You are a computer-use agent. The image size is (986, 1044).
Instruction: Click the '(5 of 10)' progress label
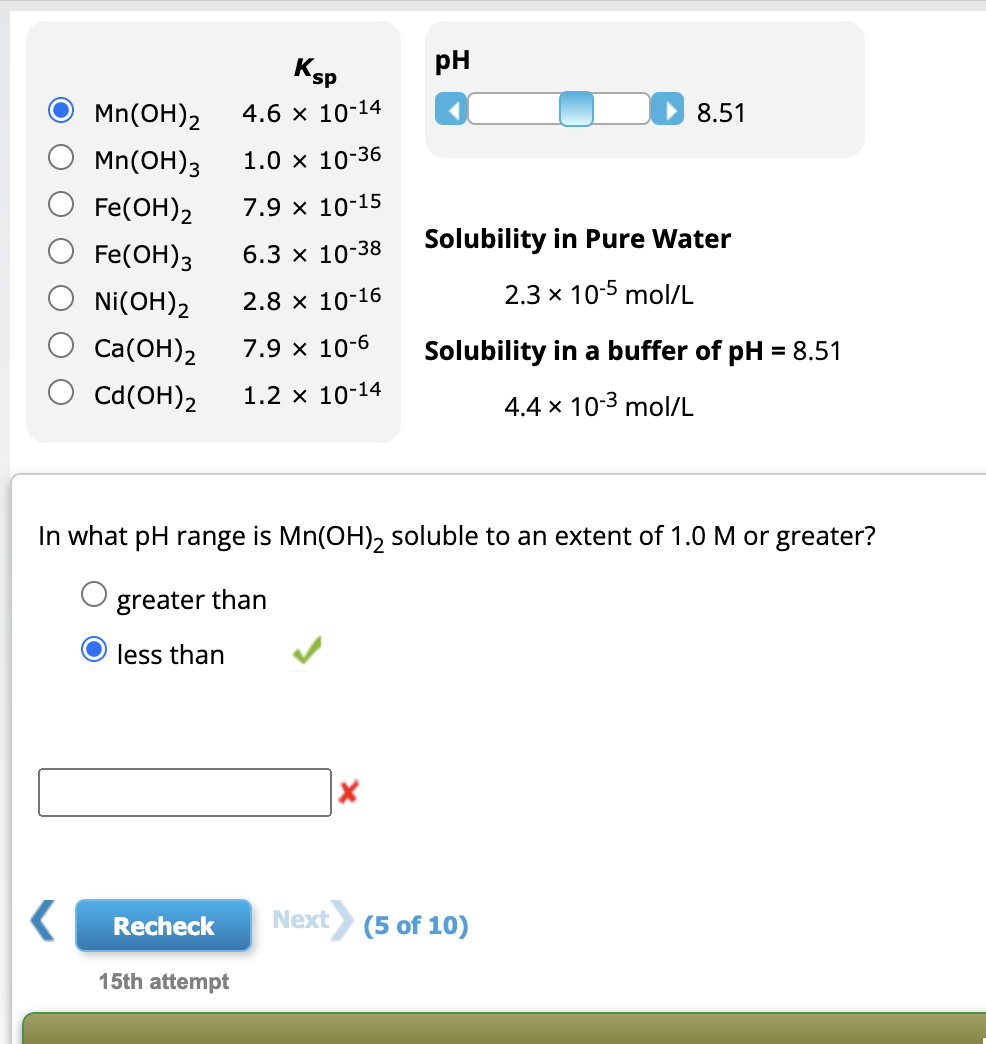point(416,925)
